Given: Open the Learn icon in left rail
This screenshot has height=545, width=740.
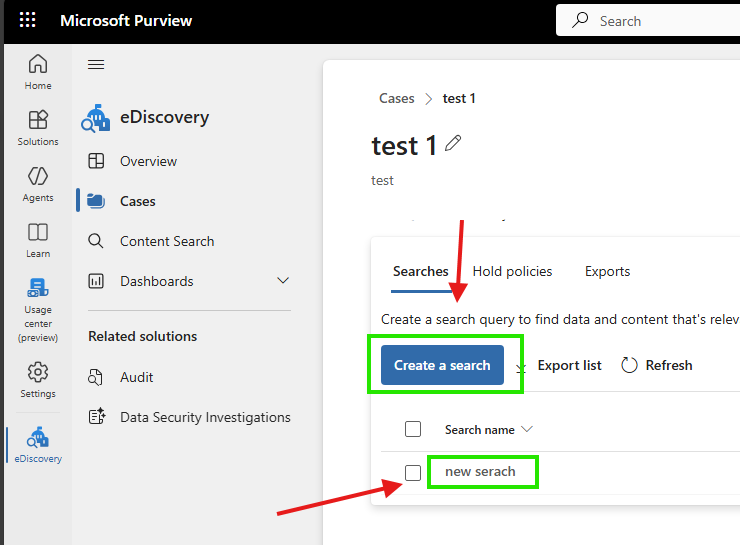Looking at the screenshot, I should [x=38, y=239].
